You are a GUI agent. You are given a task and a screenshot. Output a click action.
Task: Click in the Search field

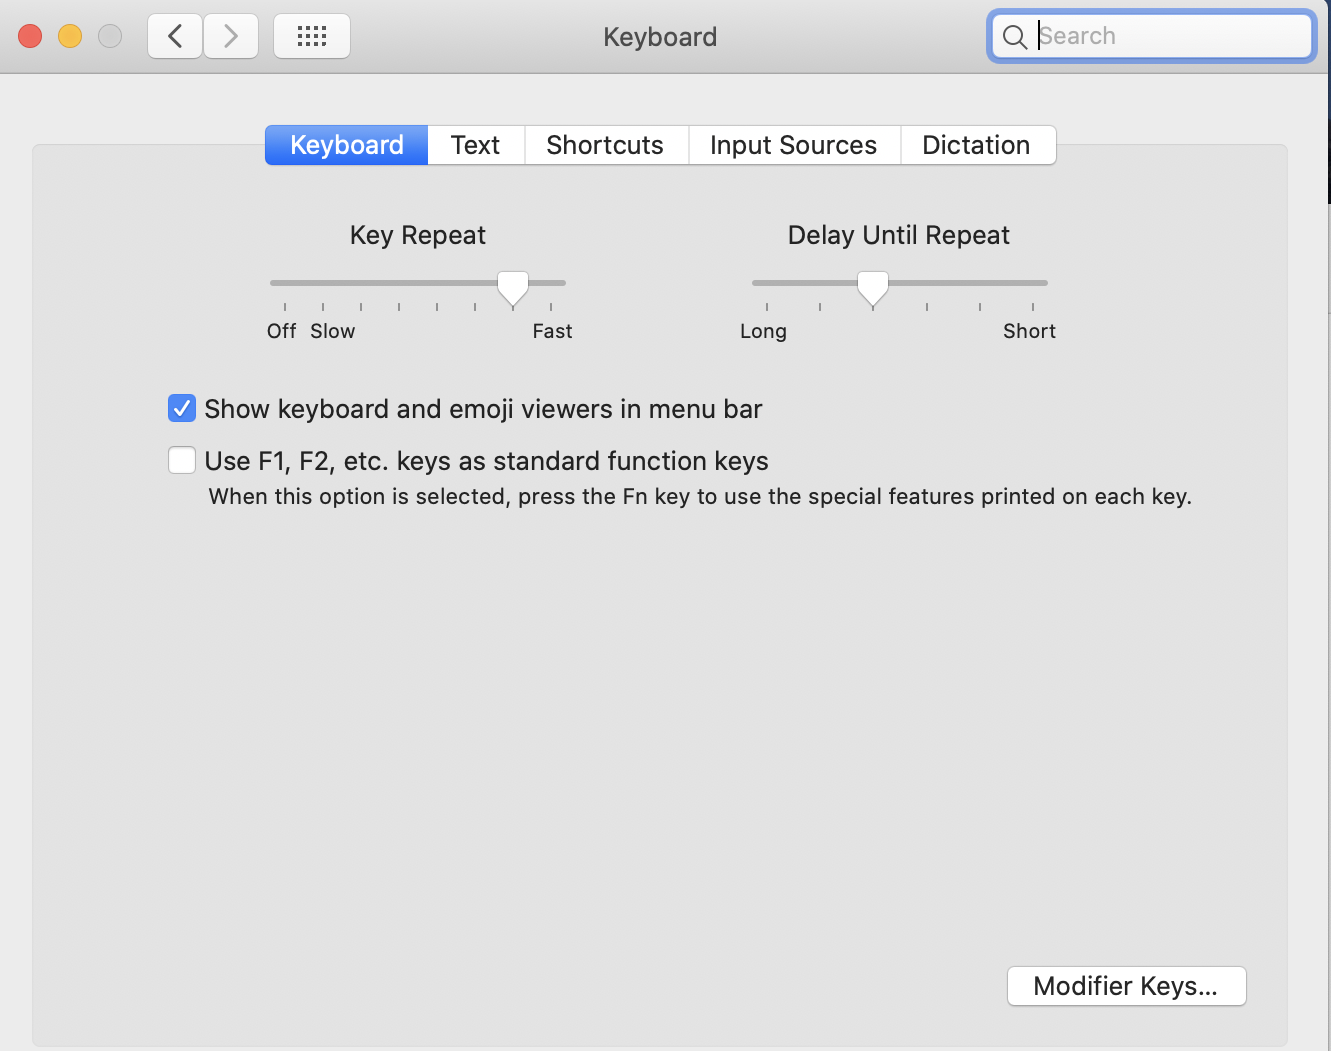(x=1151, y=36)
